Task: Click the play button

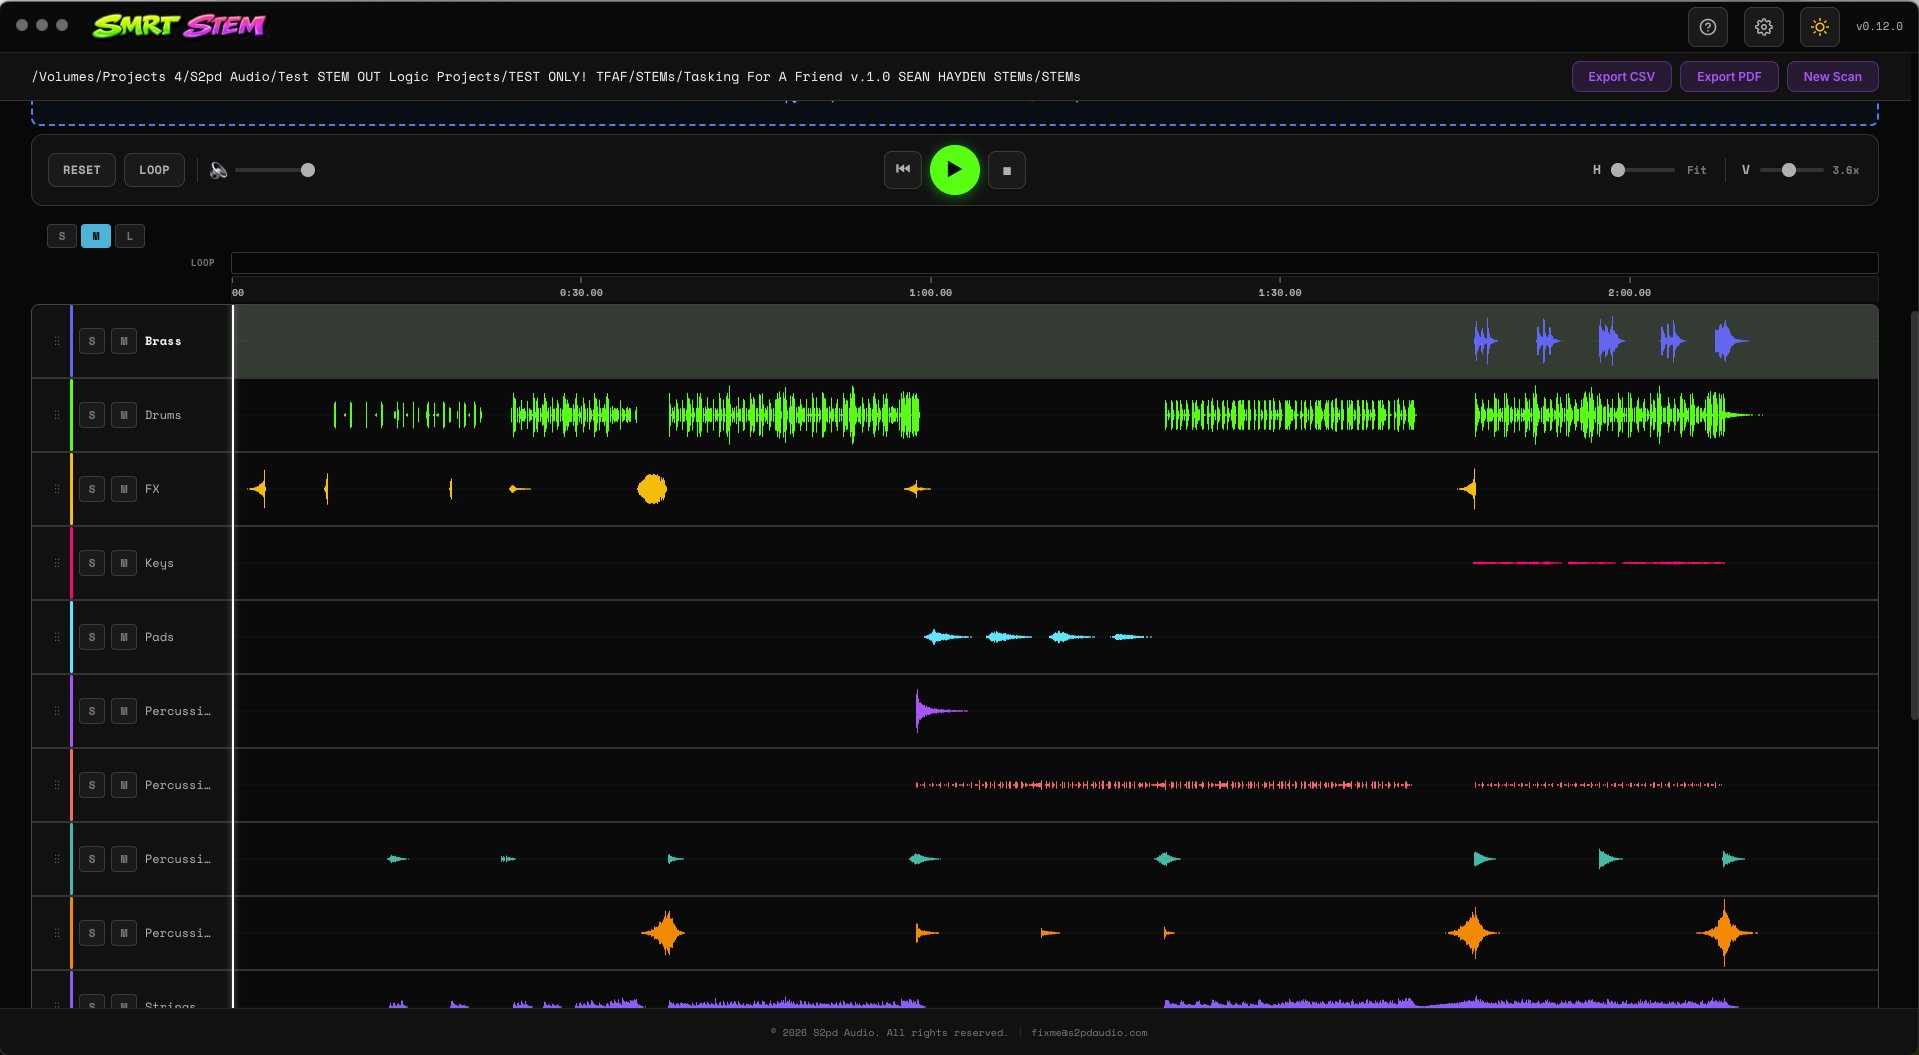Action: (954, 170)
